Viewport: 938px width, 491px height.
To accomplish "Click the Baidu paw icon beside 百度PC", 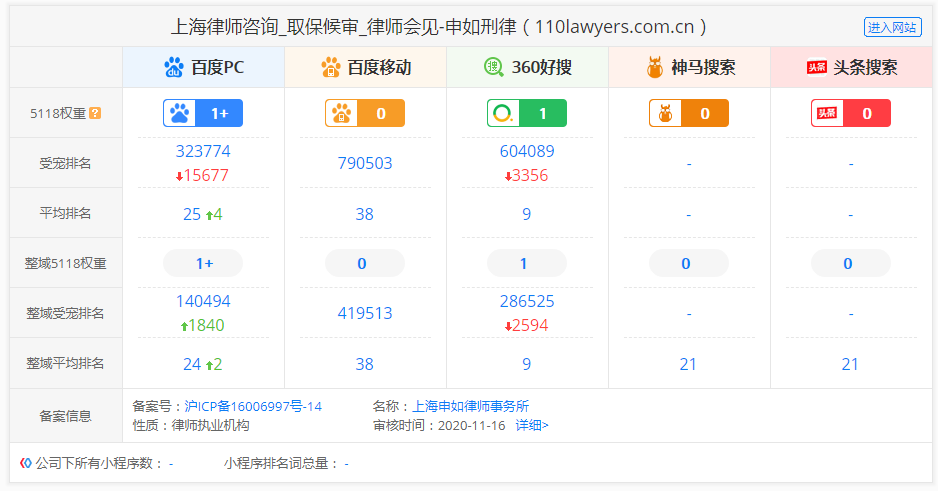I will [174, 67].
